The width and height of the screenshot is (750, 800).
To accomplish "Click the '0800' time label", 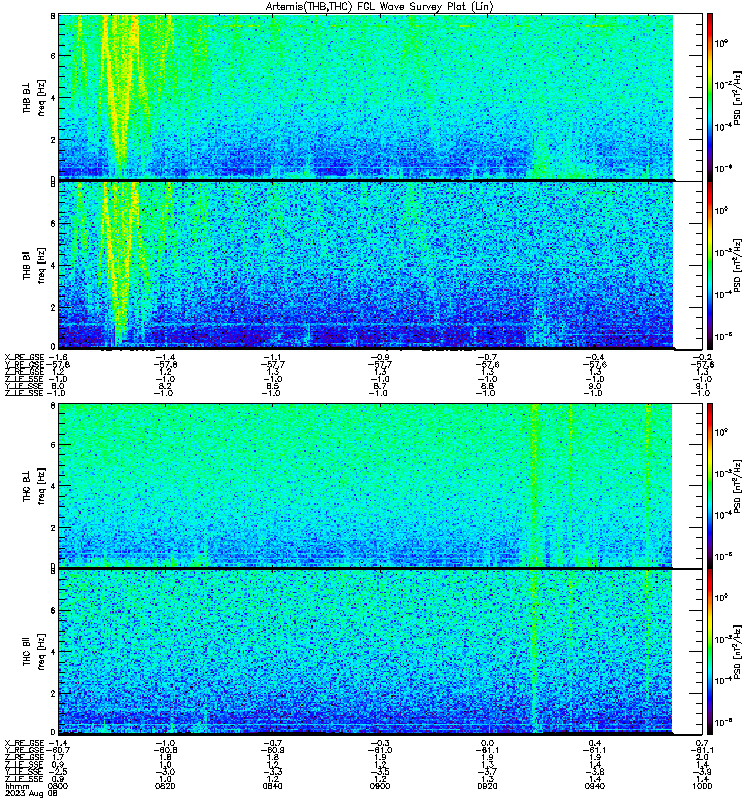I will (58, 786).
